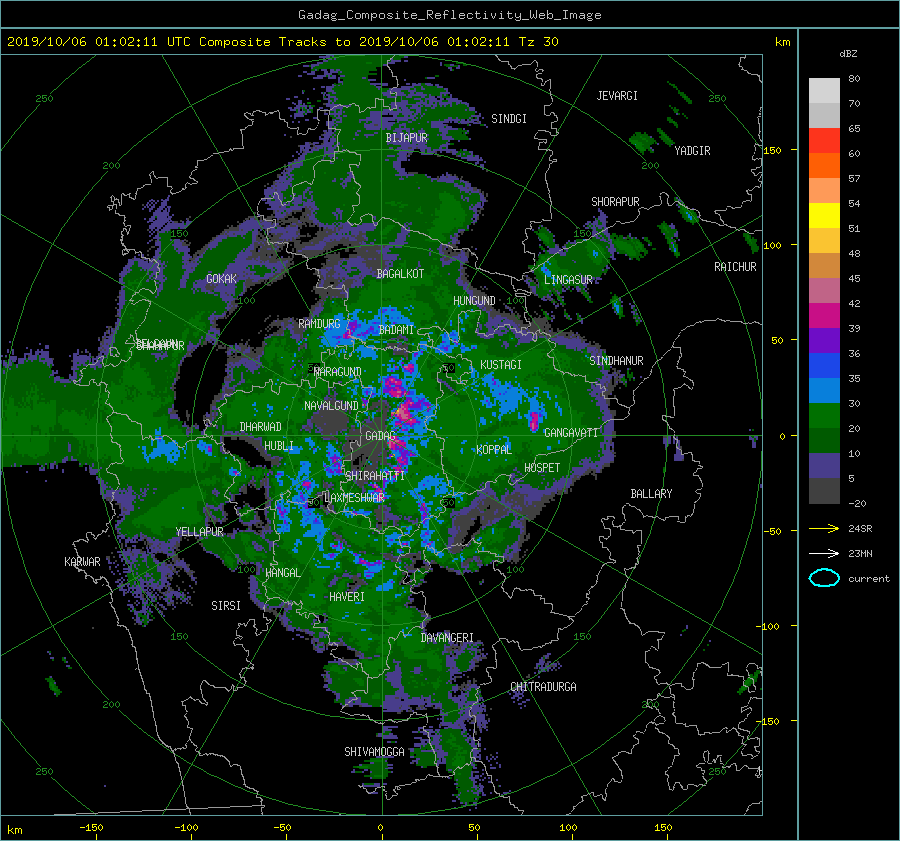Viewport: 900px width, 841px height.
Task: Click the LAXMESHWAR city label
Action: click(x=354, y=498)
